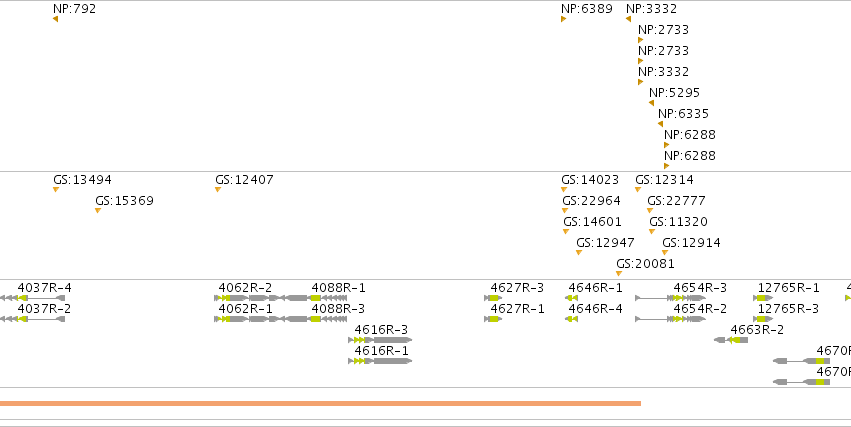Select the 4037R-4 transcript model

33,298
